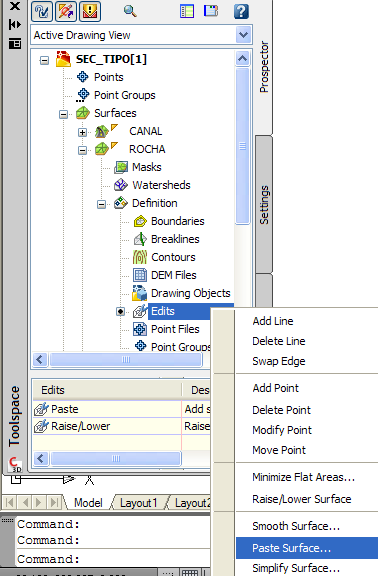The height and width of the screenshot is (576, 378).
Task: Switch to the Model tab
Action: point(88,503)
